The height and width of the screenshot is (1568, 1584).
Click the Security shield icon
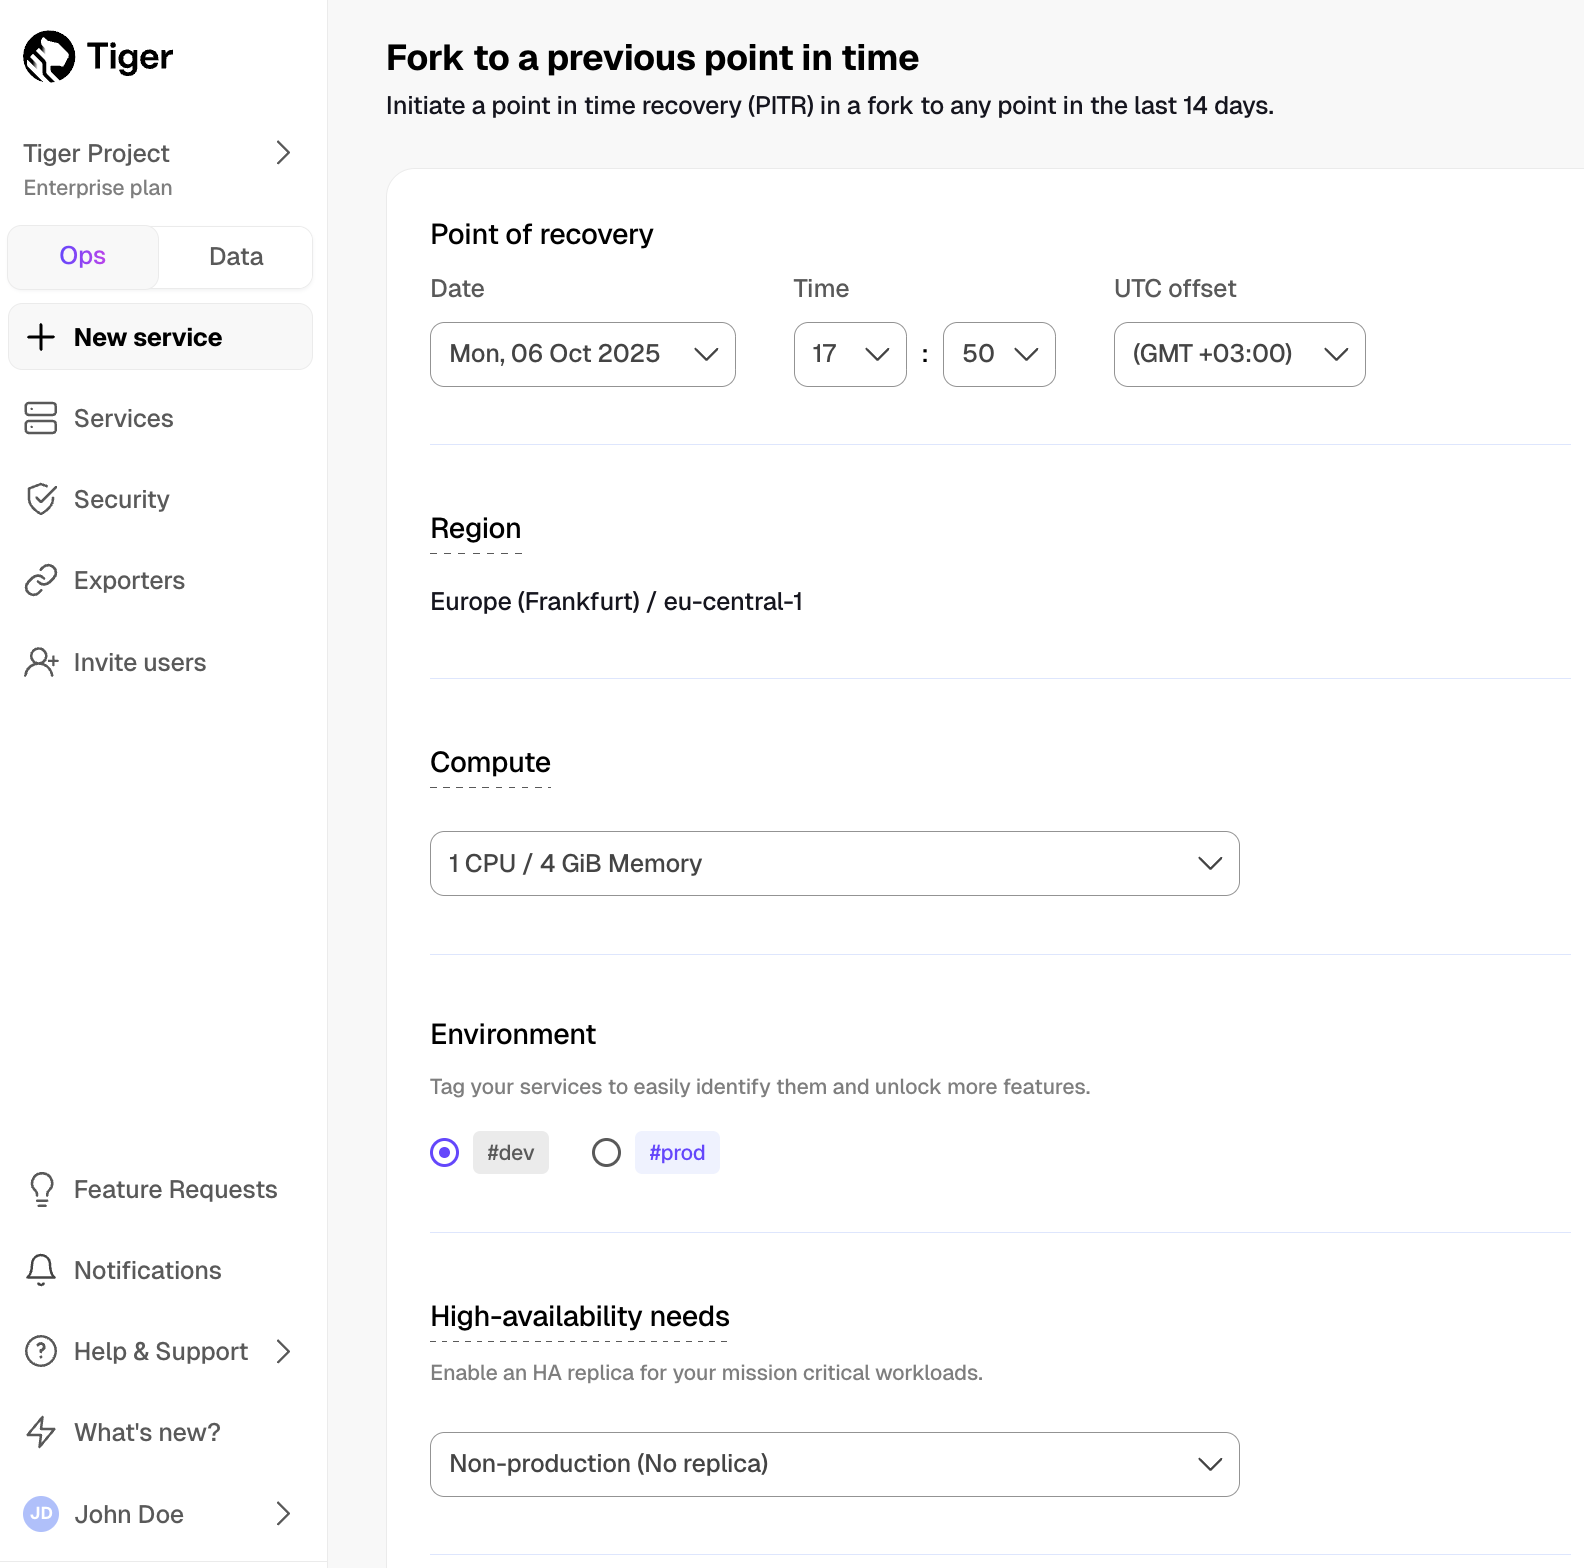tap(41, 499)
